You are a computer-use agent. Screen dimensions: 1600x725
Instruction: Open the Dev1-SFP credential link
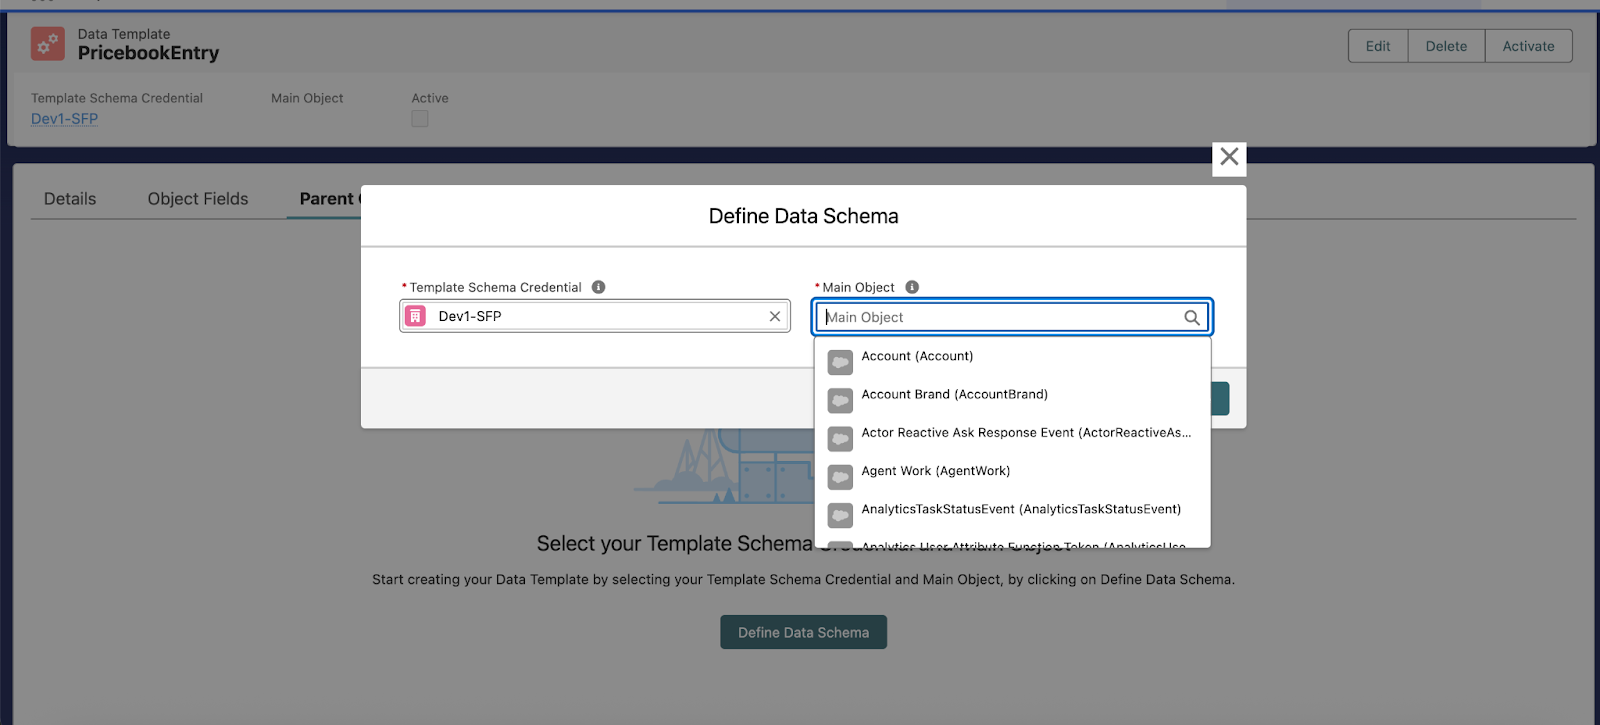(x=64, y=119)
